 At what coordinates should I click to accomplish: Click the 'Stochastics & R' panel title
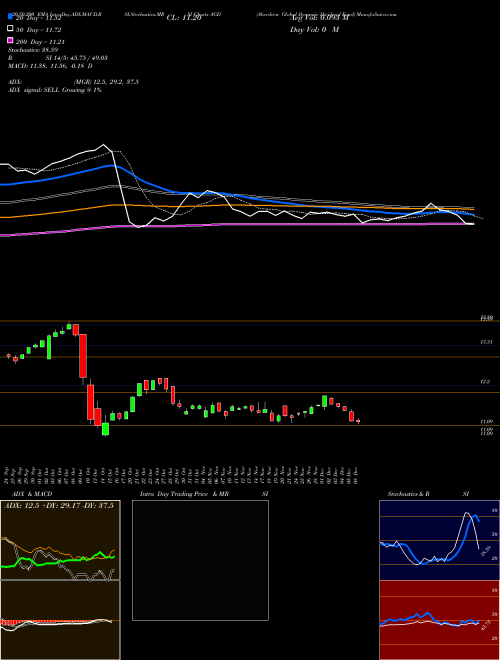[409, 494]
